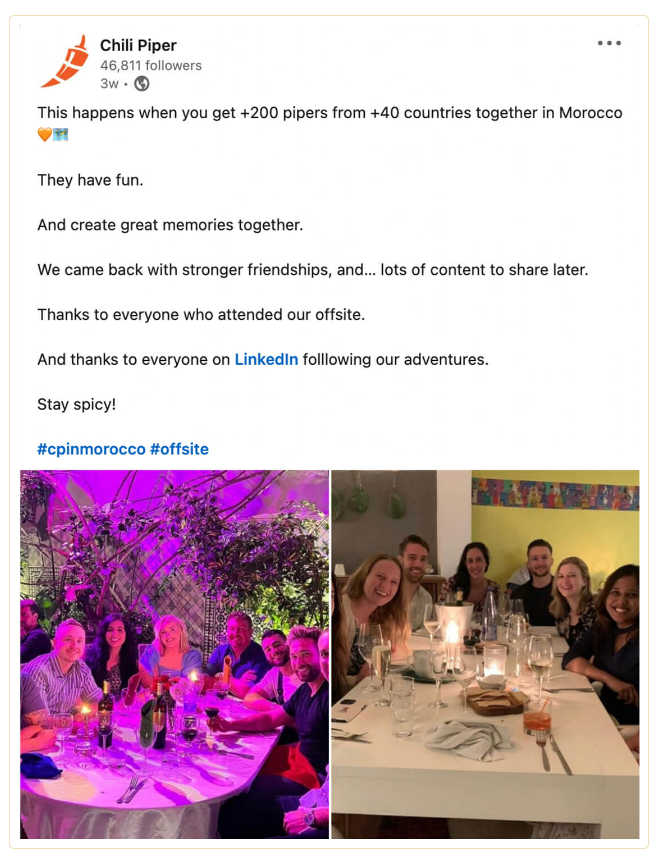663x858 pixels.
Task: Click the 3w post timestamp
Action: [x=109, y=84]
